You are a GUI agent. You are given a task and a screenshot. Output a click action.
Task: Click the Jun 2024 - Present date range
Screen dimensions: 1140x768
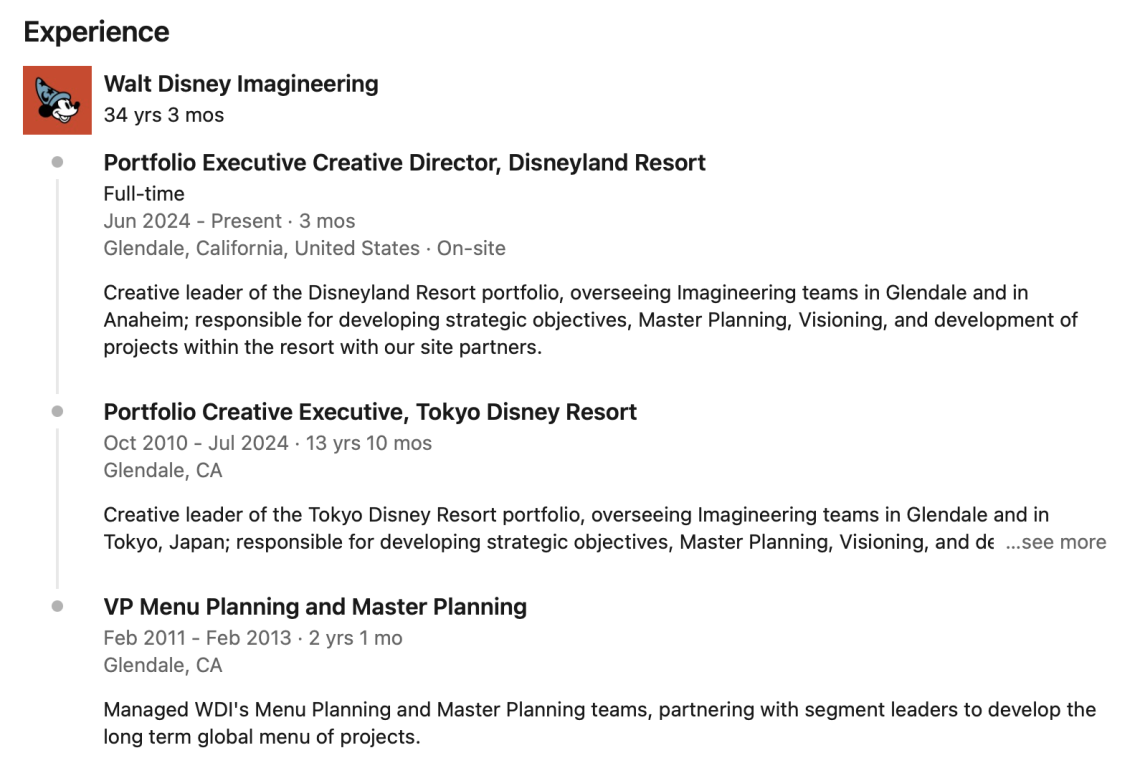tap(229, 221)
